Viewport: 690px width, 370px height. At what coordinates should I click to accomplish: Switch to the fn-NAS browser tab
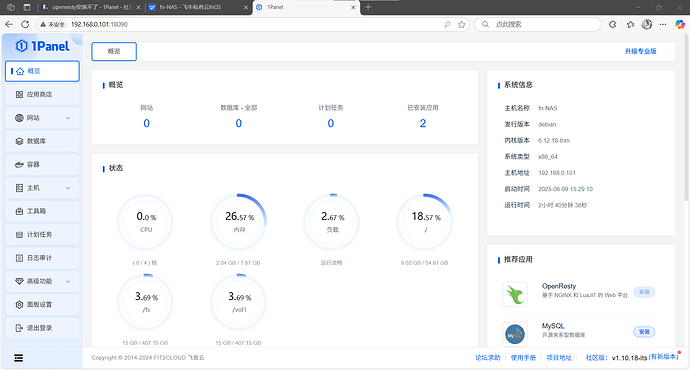[x=199, y=7]
